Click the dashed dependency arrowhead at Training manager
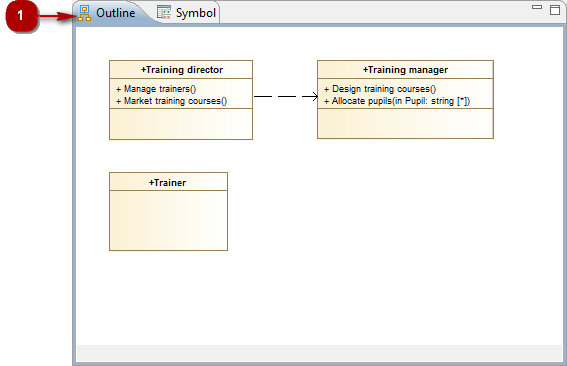The height and width of the screenshot is (366, 567). 311,96
